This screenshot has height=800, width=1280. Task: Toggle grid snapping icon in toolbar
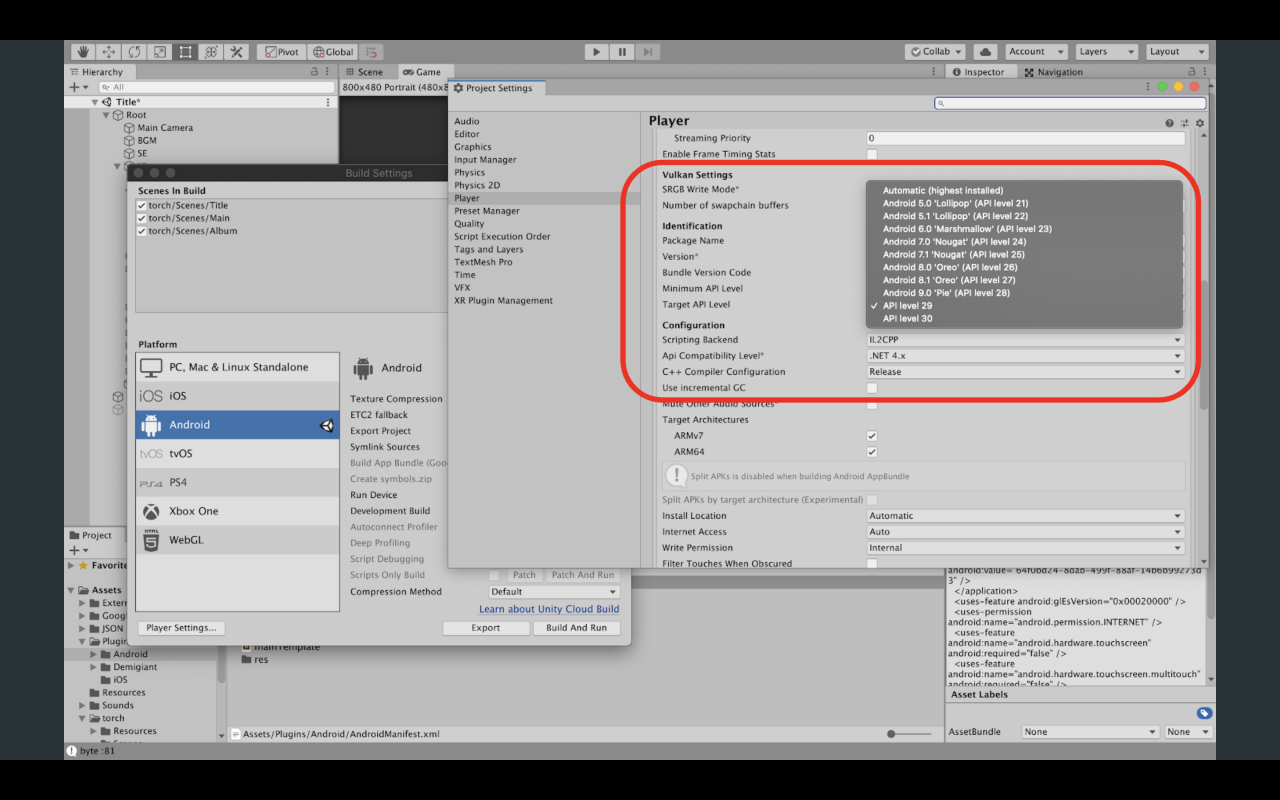(x=372, y=52)
